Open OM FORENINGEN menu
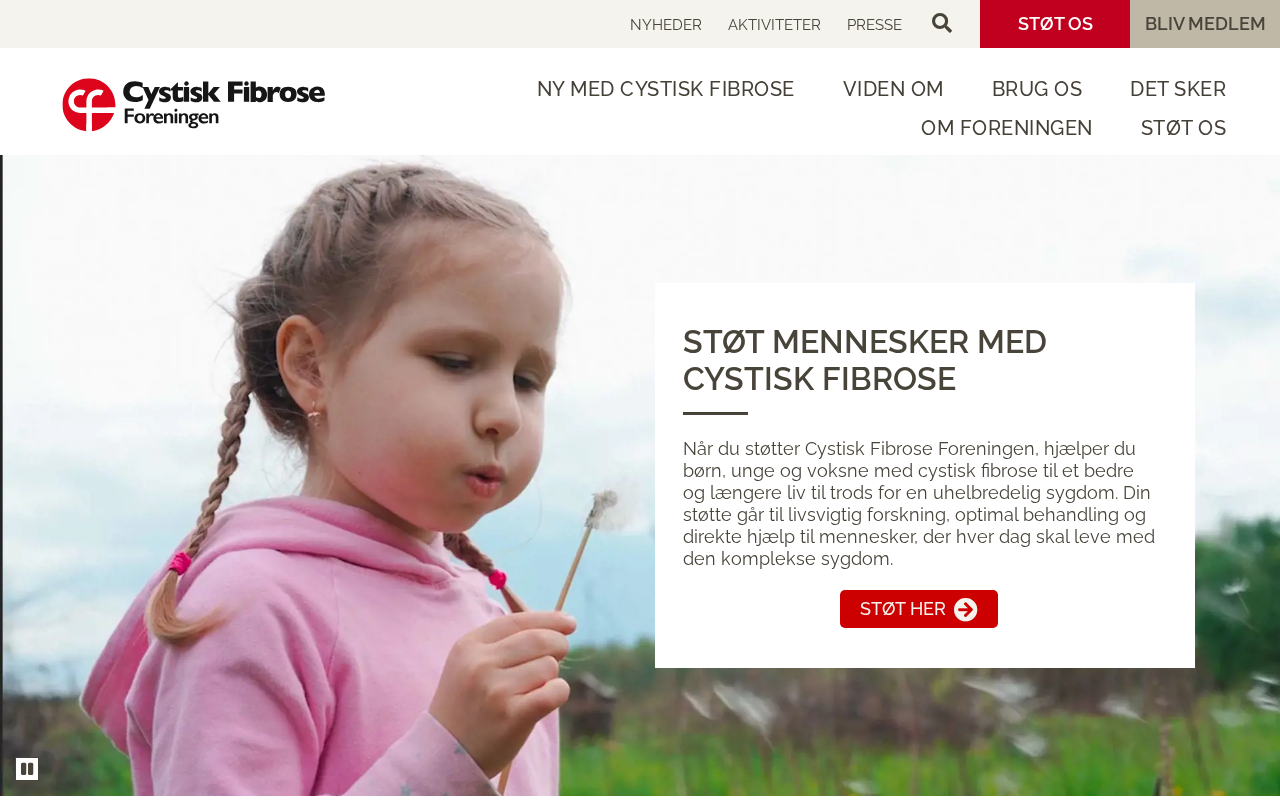The height and width of the screenshot is (800, 1280). 1007,128
